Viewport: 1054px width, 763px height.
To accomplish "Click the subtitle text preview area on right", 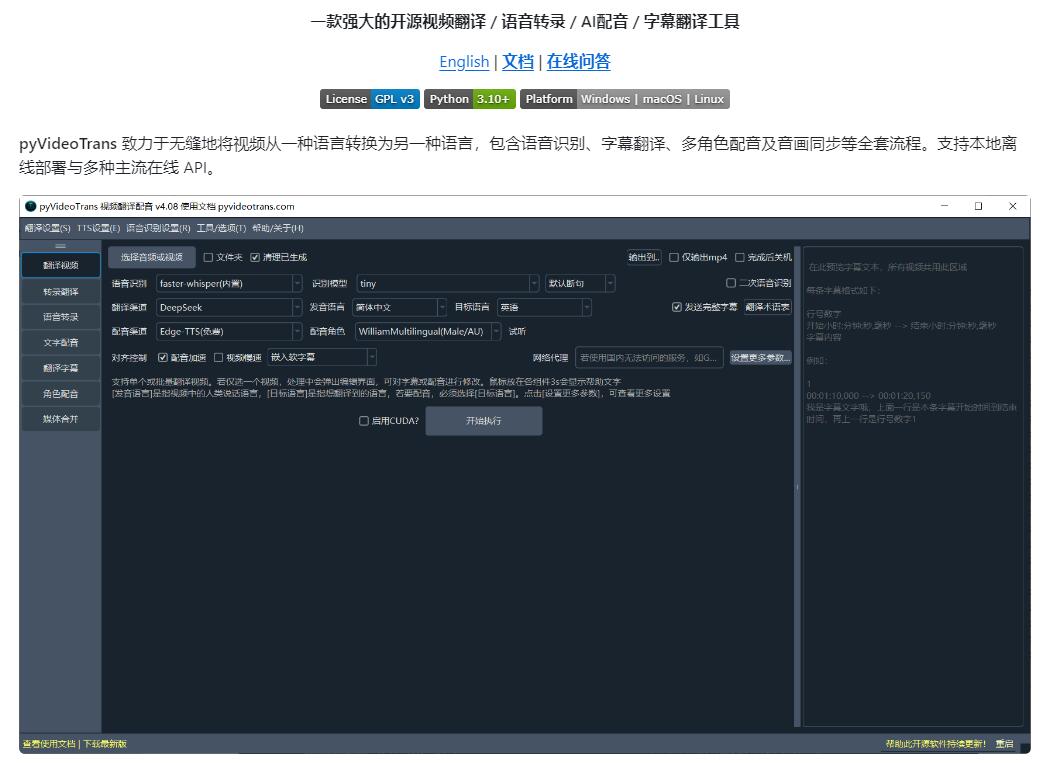I will click(x=913, y=487).
